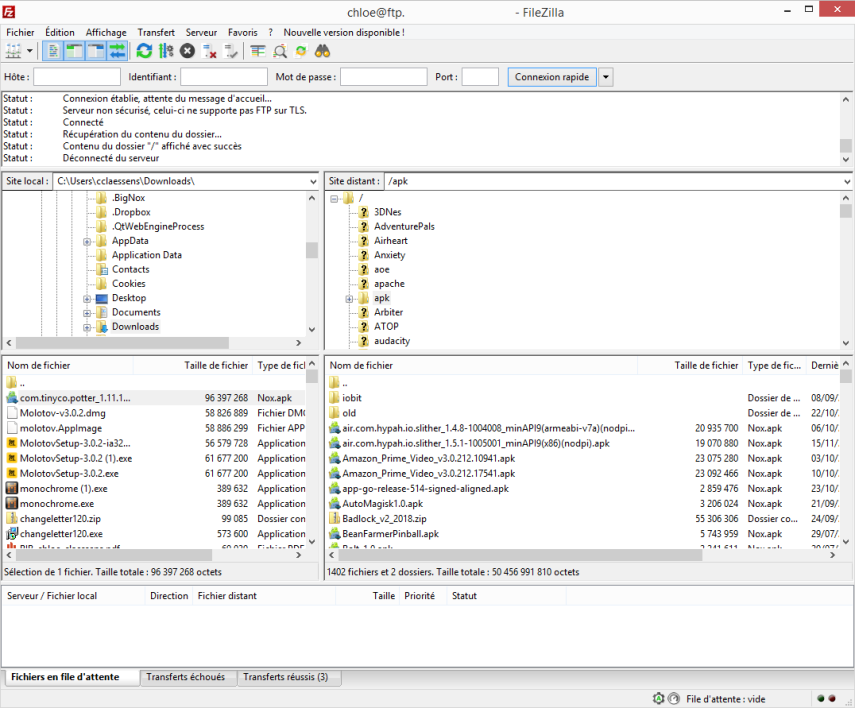
Task: Toggle the transfer queue display
Action: point(118,51)
